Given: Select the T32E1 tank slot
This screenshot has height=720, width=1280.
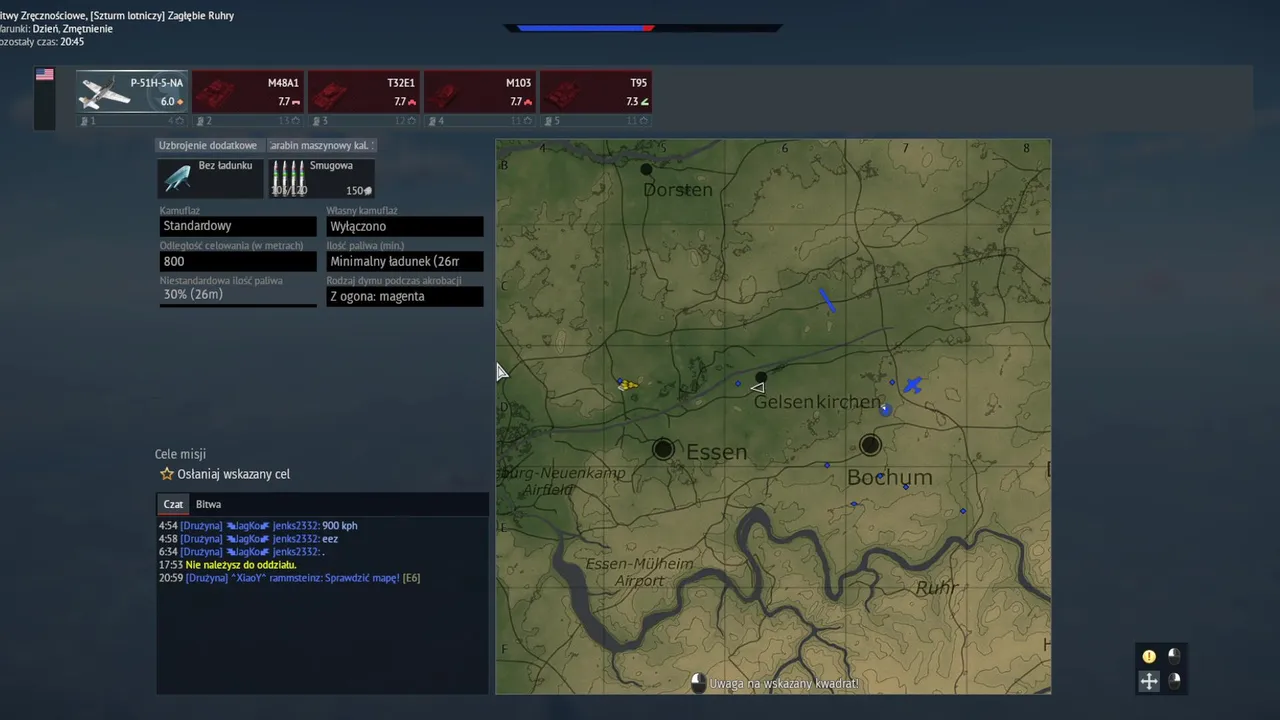Looking at the screenshot, I should click(x=364, y=92).
